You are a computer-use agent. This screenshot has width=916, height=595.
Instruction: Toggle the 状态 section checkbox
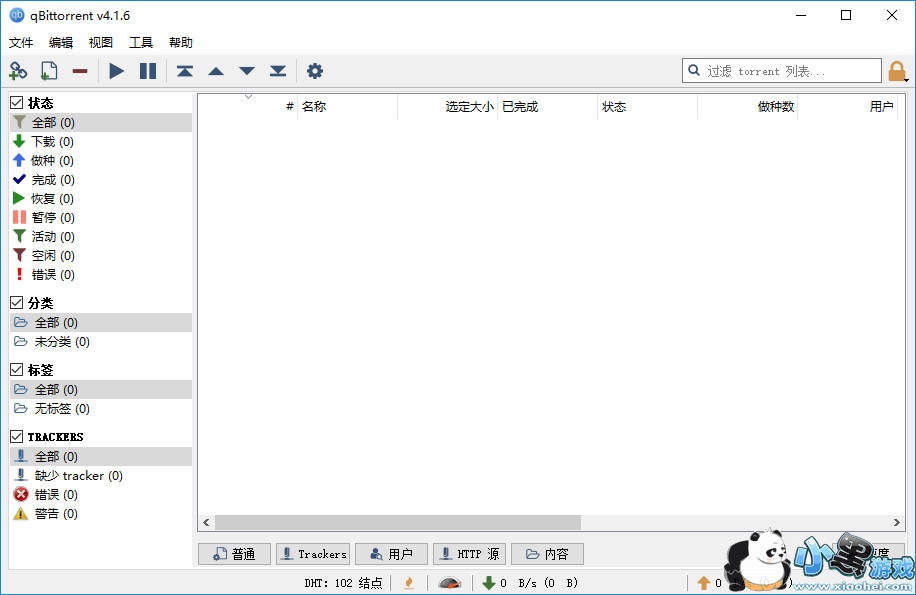16,103
